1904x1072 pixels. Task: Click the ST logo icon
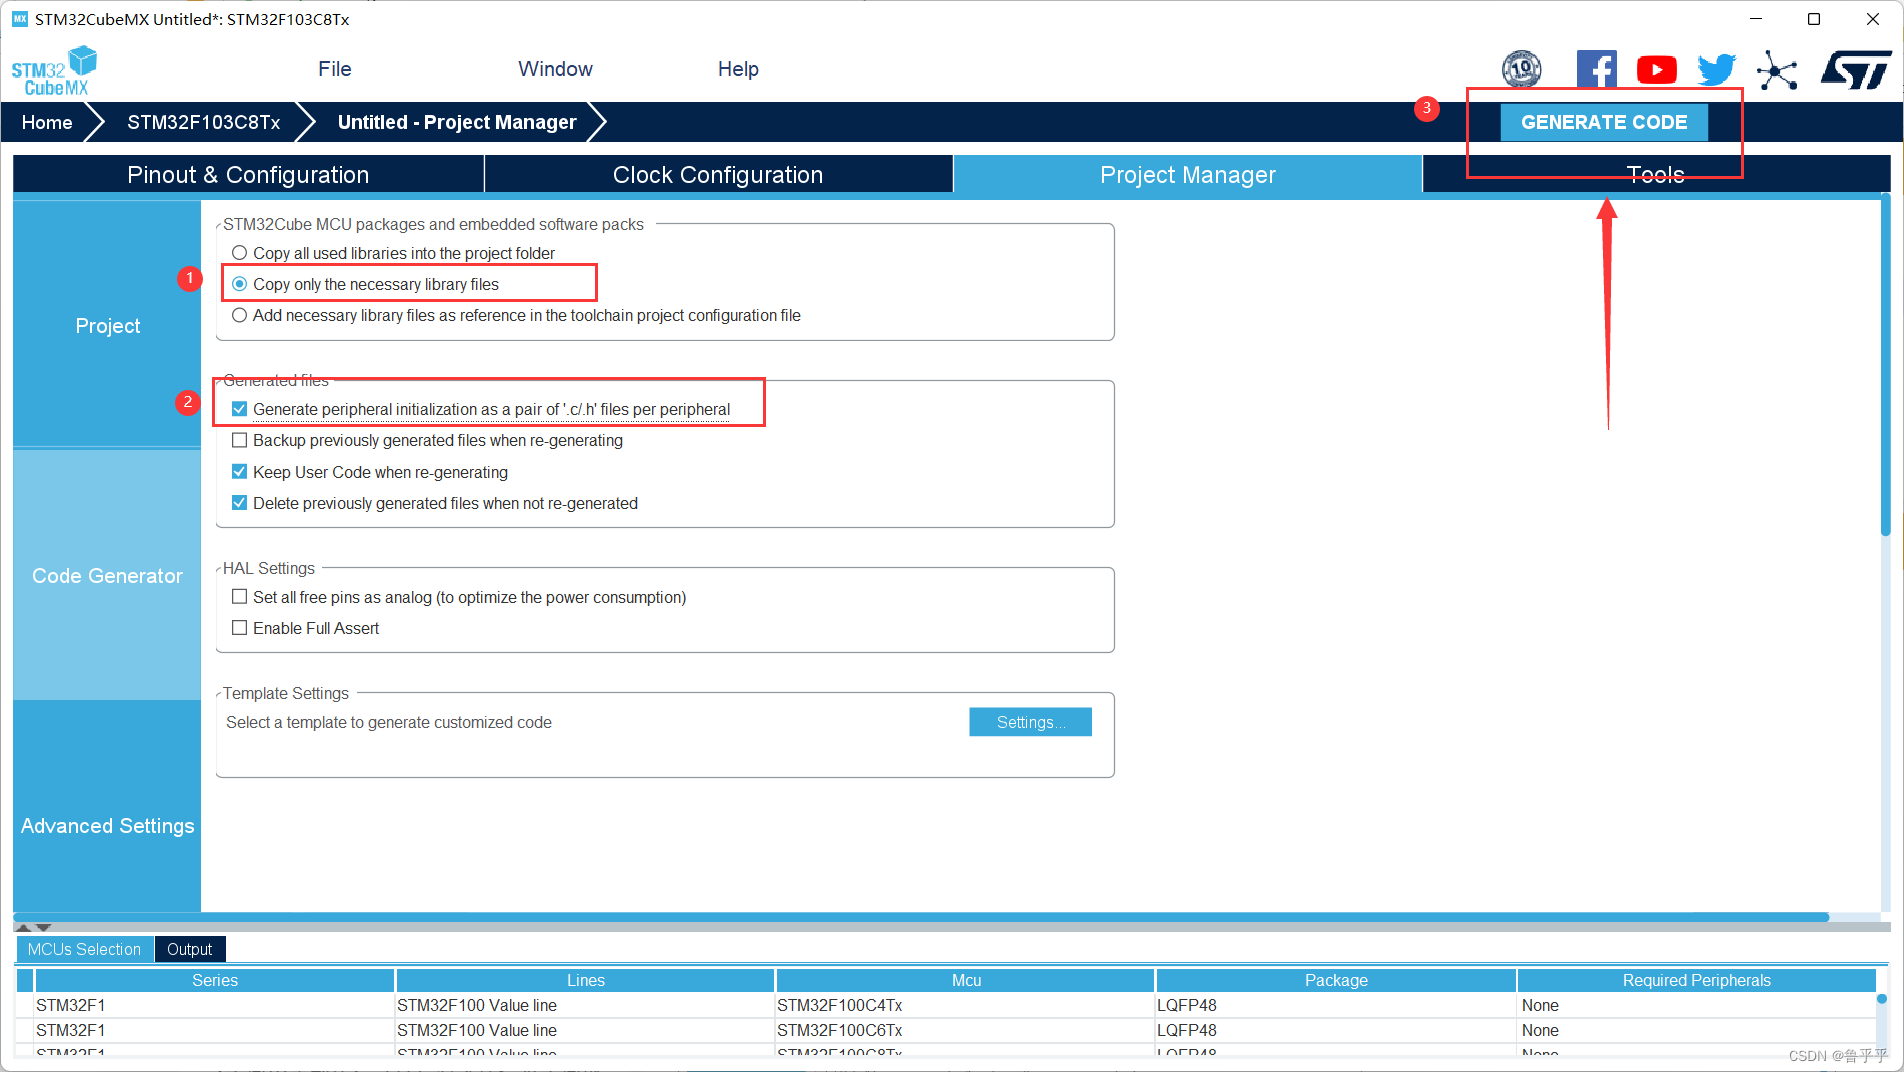pos(1856,70)
